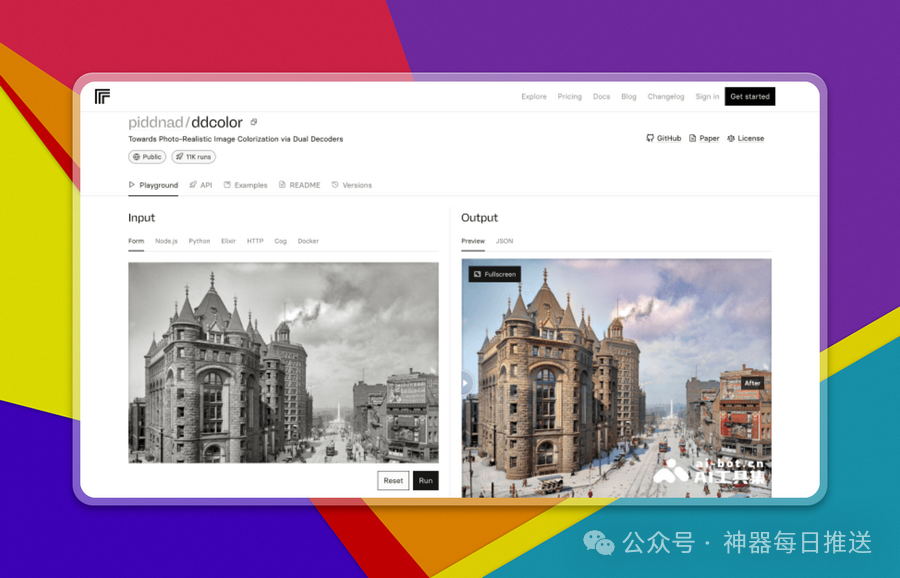Switch output to JSON view
The height and width of the screenshot is (578, 900).
click(504, 241)
